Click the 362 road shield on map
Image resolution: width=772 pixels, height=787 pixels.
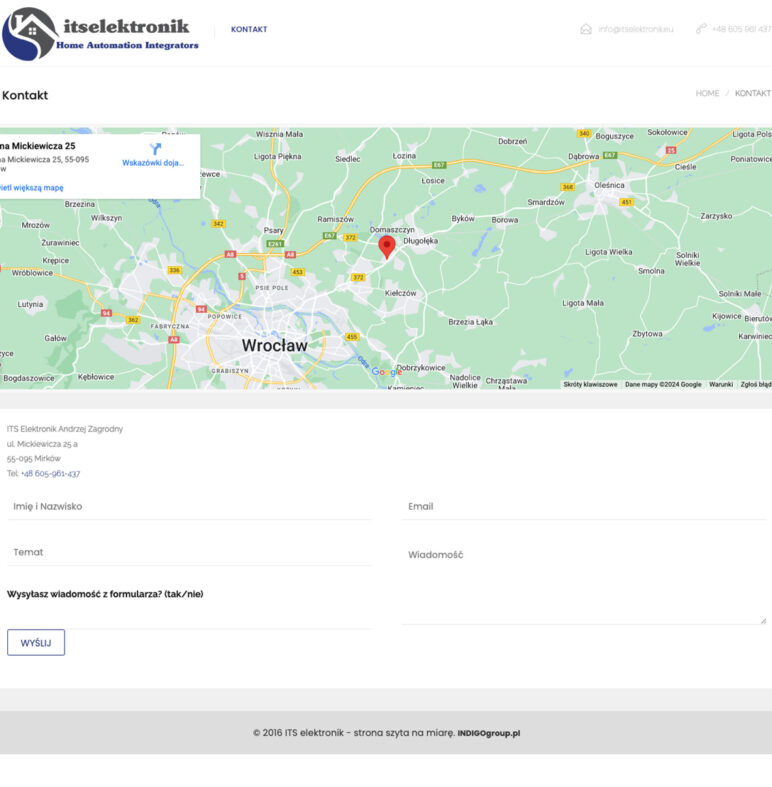pyautogui.click(x=133, y=320)
